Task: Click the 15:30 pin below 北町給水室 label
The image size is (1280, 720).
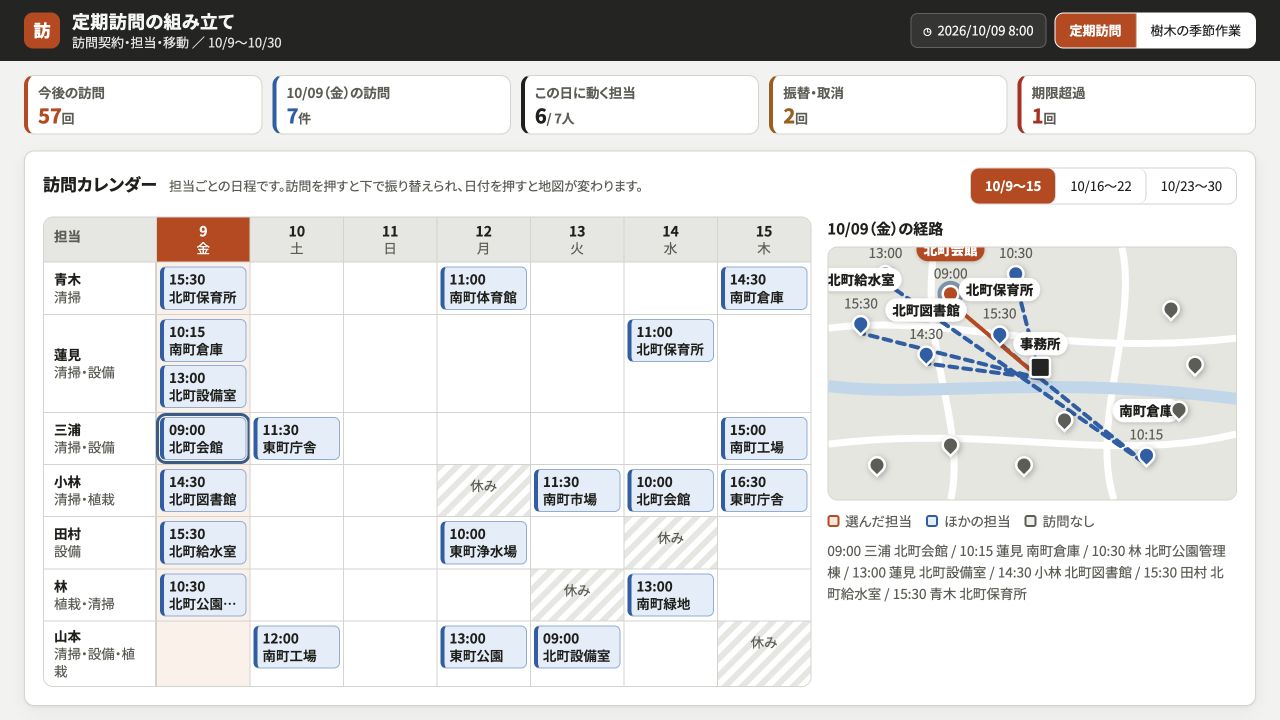Action: 861,324
